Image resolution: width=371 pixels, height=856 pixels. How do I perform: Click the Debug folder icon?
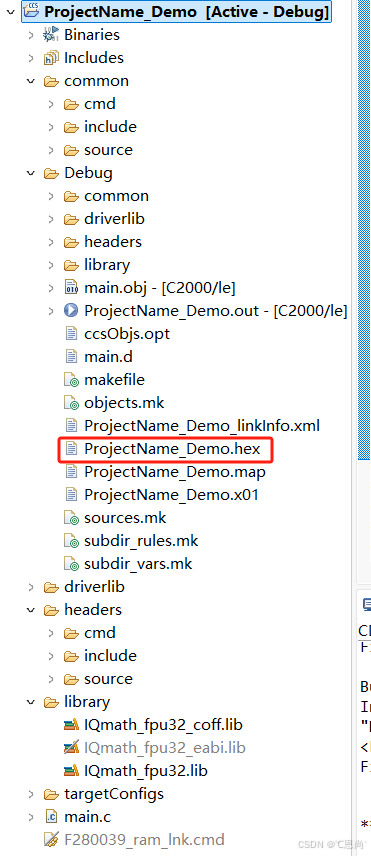pos(51,173)
